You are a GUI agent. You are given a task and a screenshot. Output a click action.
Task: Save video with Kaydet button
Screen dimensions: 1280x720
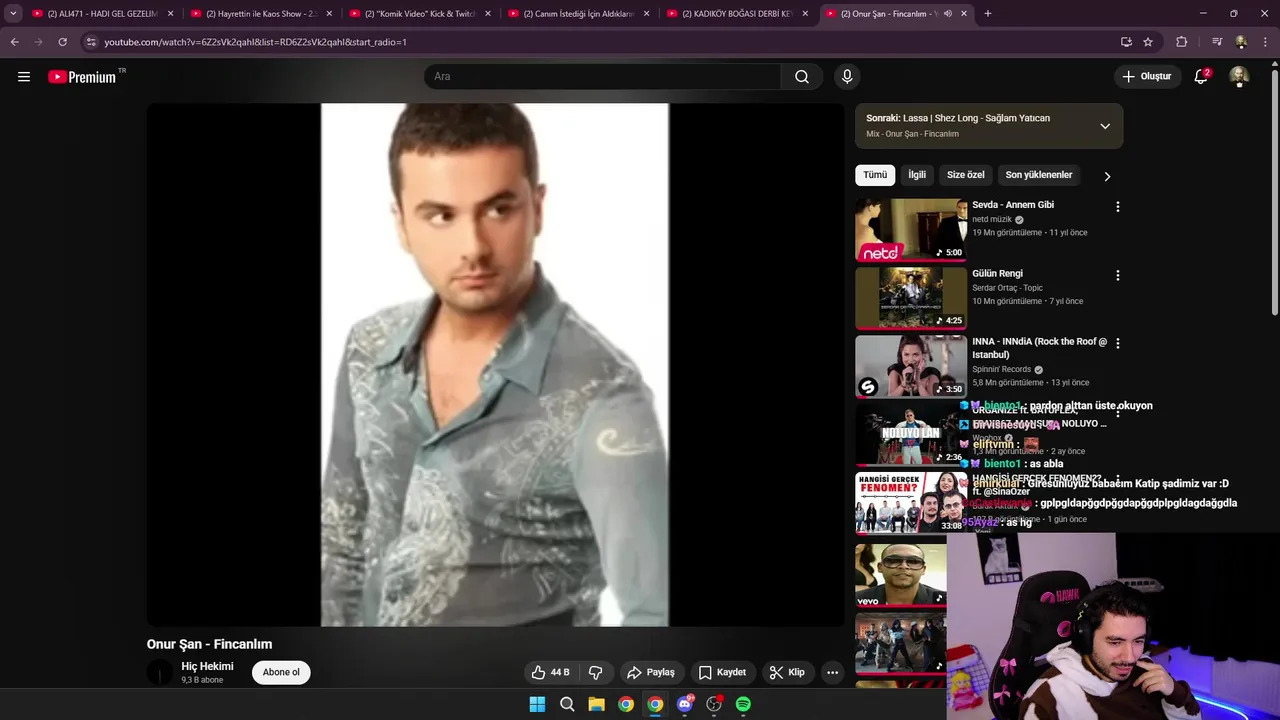click(x=722, y=672)
